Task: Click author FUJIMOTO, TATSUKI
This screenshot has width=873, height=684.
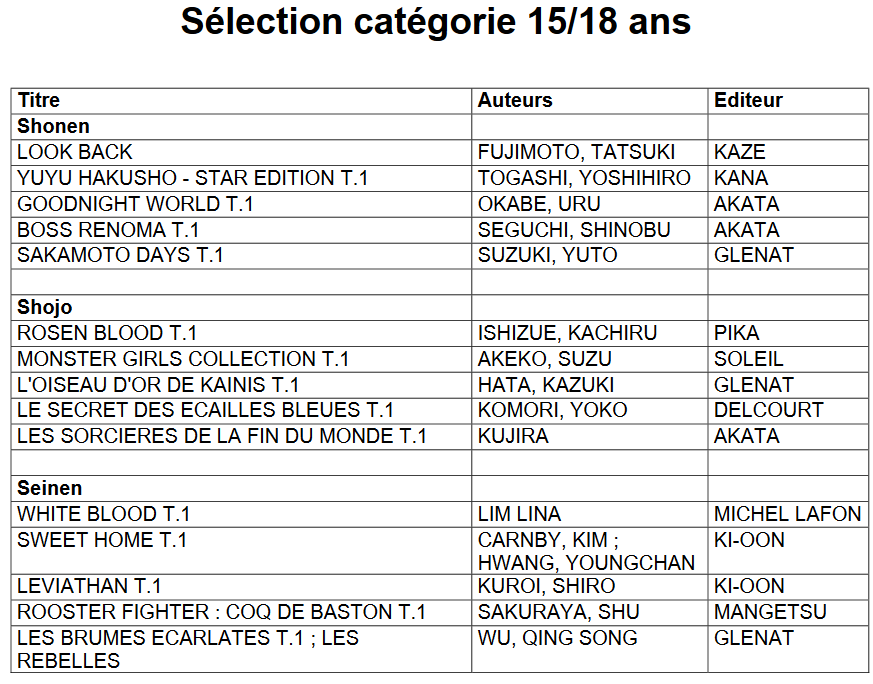Action: pos(576,152)
